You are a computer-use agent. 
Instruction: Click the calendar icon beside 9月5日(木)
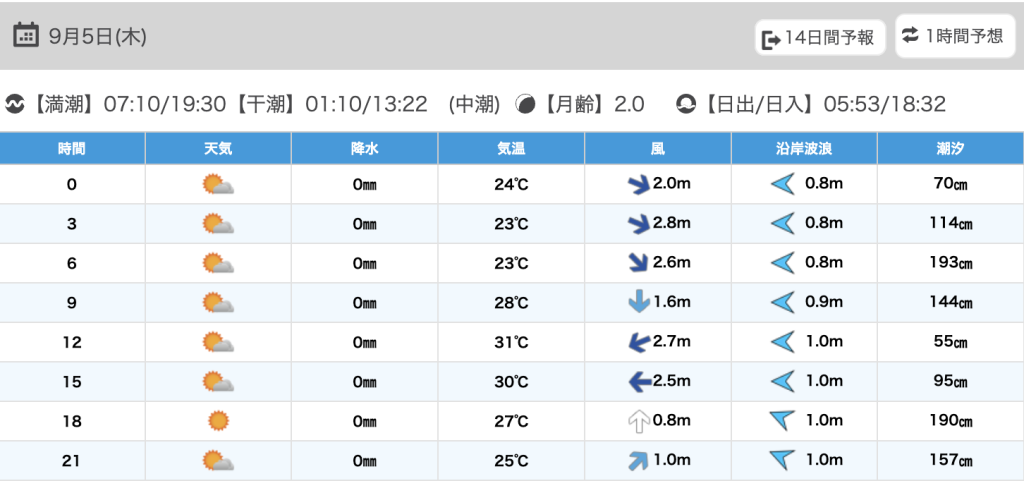[26, 36]
